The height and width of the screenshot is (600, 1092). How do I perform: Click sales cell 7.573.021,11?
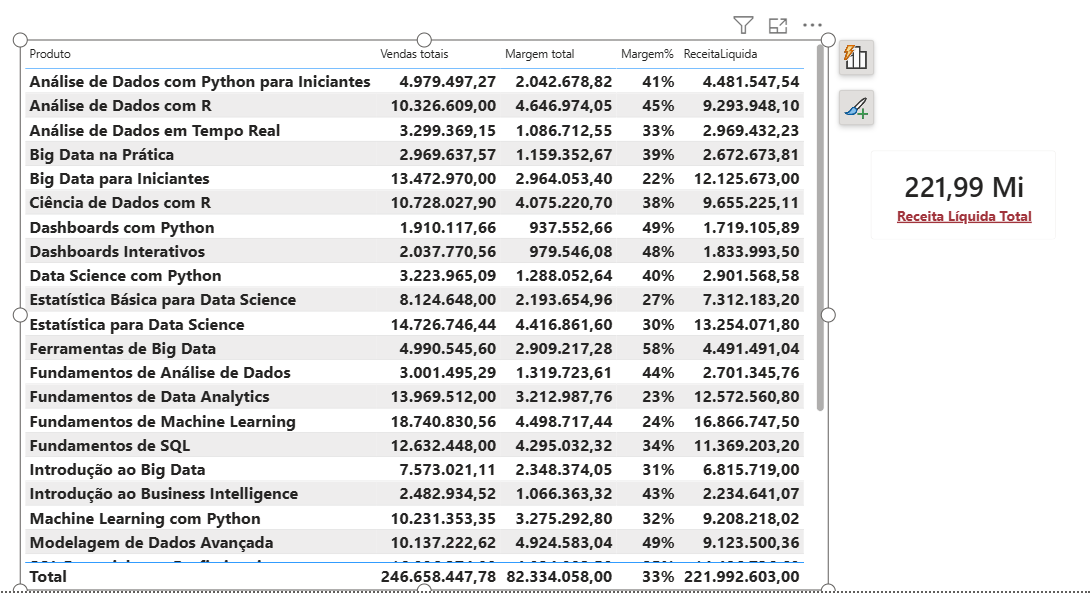(x=447, y=470)
